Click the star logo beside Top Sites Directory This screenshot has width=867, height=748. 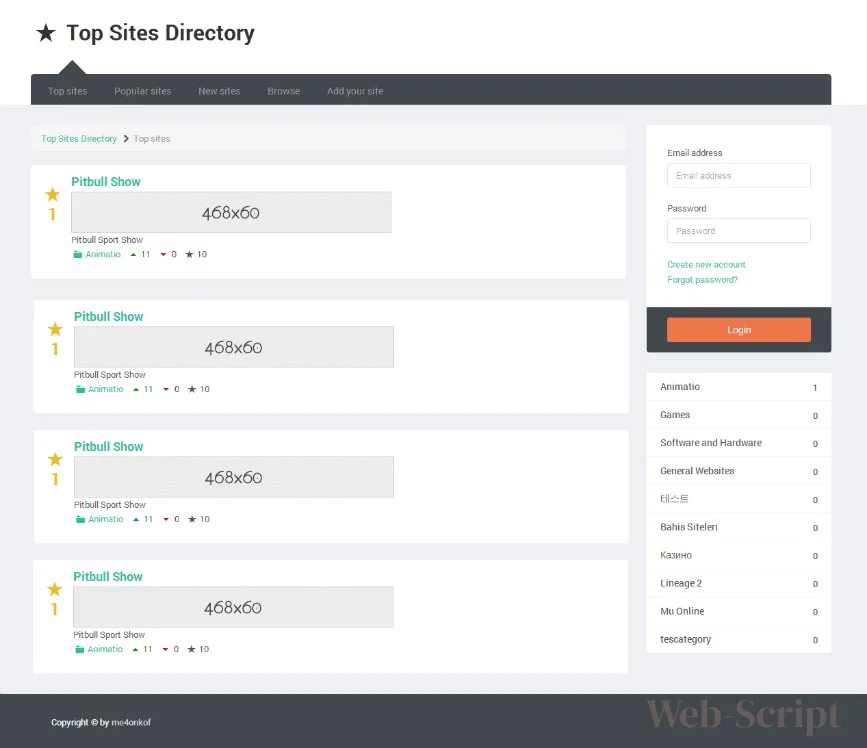tap(45, 34)
